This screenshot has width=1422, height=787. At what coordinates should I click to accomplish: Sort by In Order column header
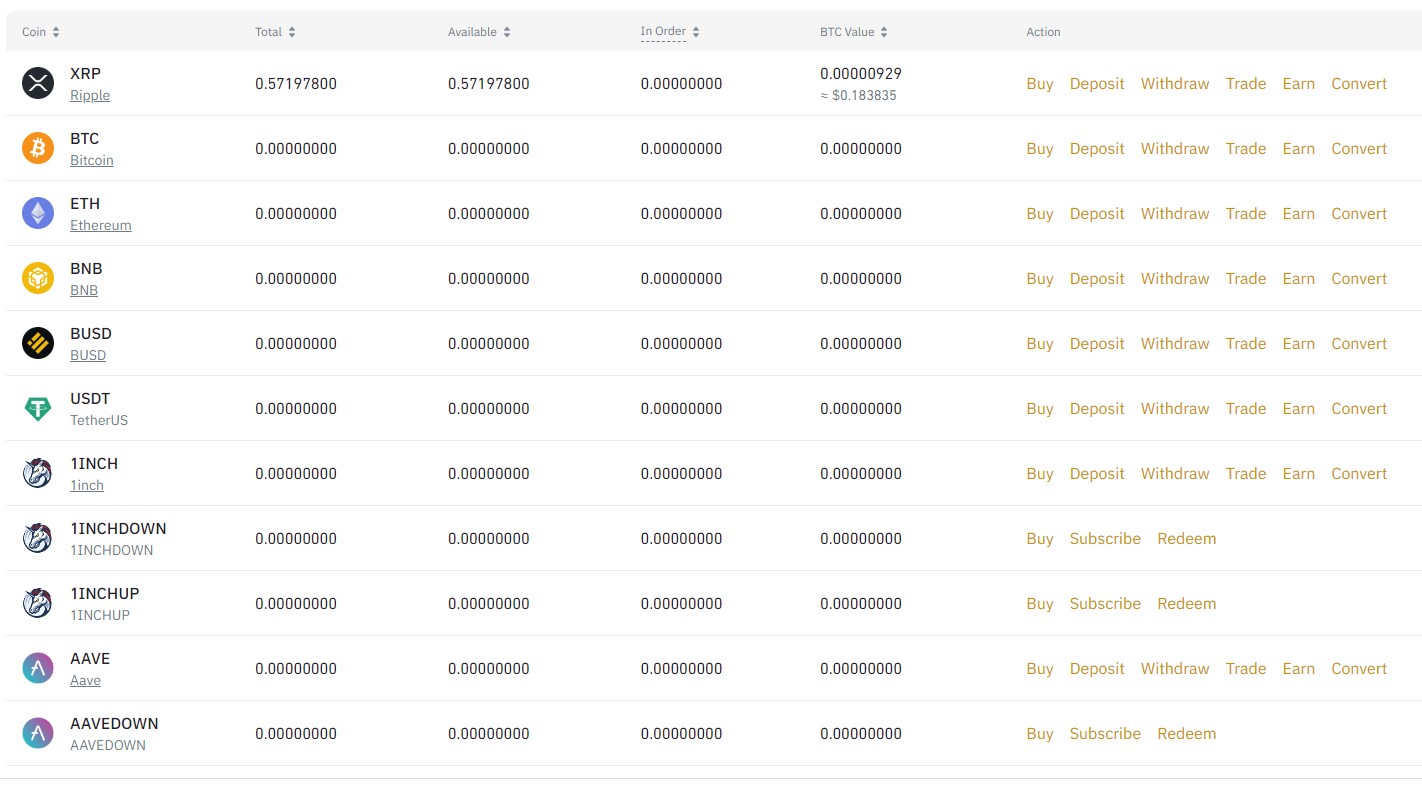click(x=670, y=32)
